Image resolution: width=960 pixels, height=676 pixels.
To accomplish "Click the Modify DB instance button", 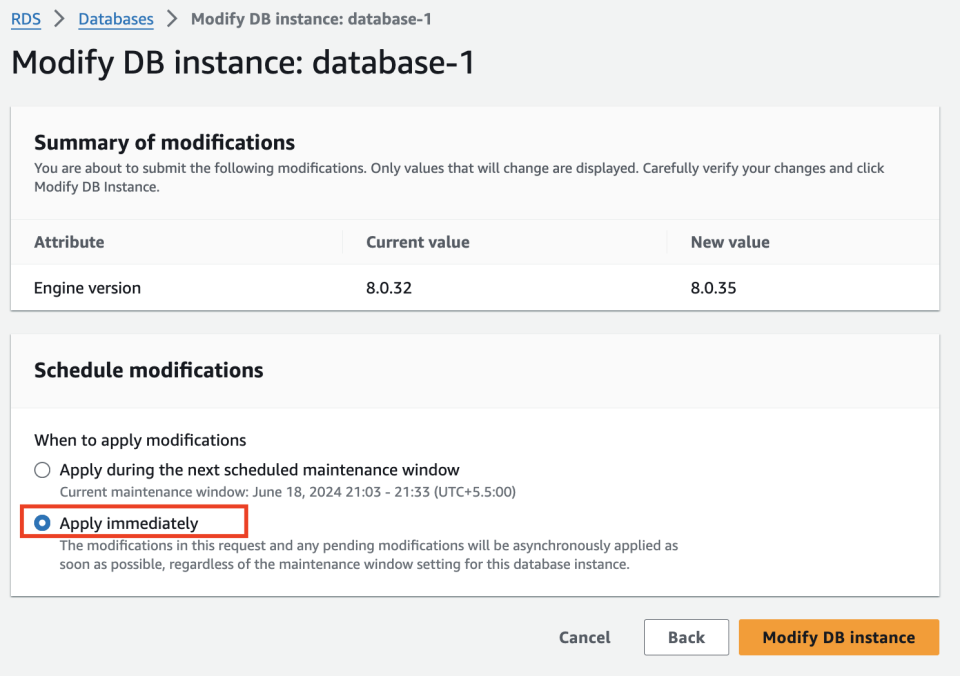I will [838, 637].
